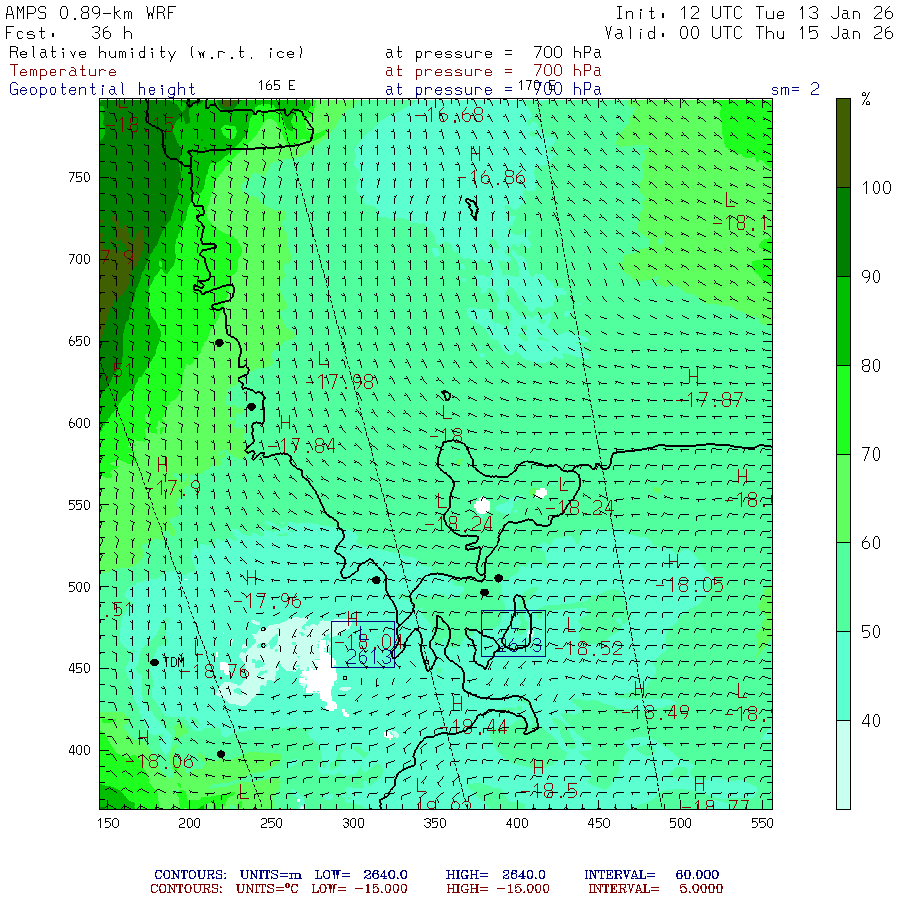The height and width of the screenshot is (900, 900).
Task: Click the colorbar tick label '80'
Action: 871,366
